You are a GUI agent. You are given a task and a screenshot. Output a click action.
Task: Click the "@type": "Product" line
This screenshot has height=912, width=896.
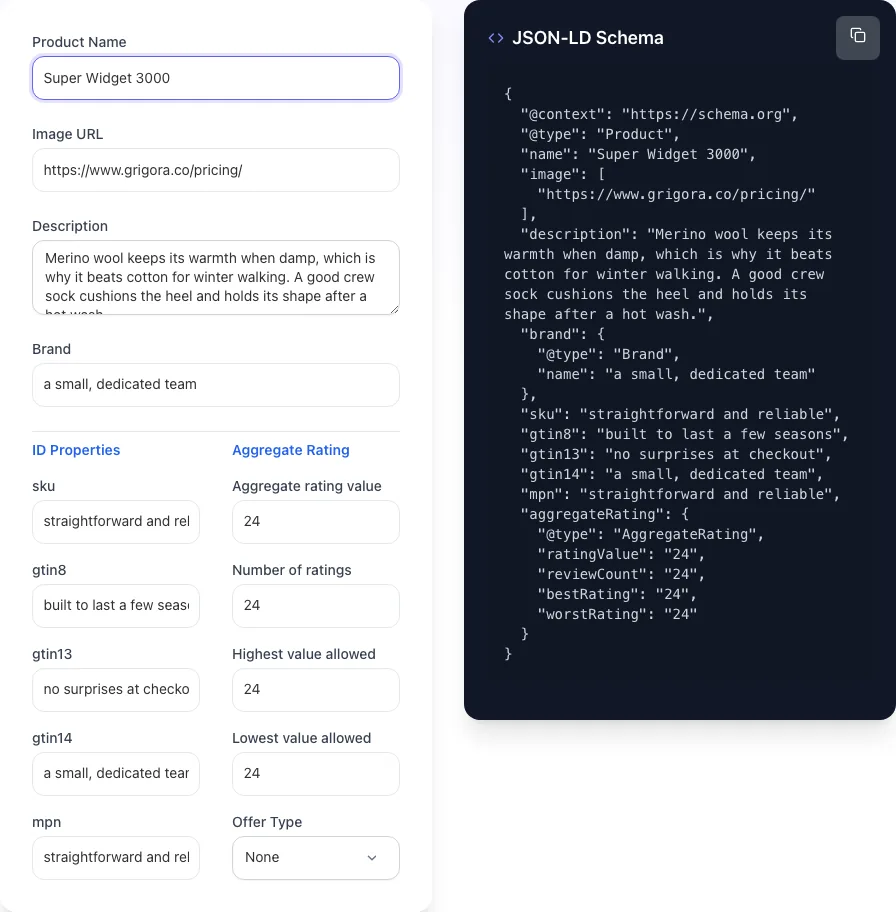pyautogui.click(x=600, y=134)
